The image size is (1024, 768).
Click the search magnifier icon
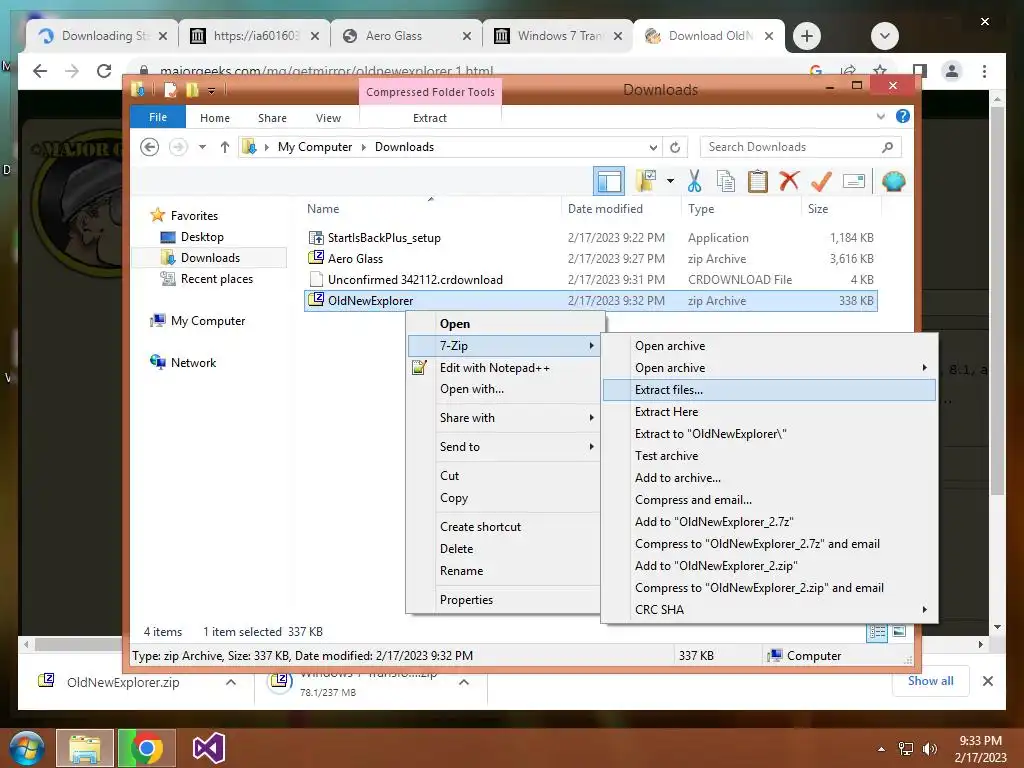coord(887,147)
